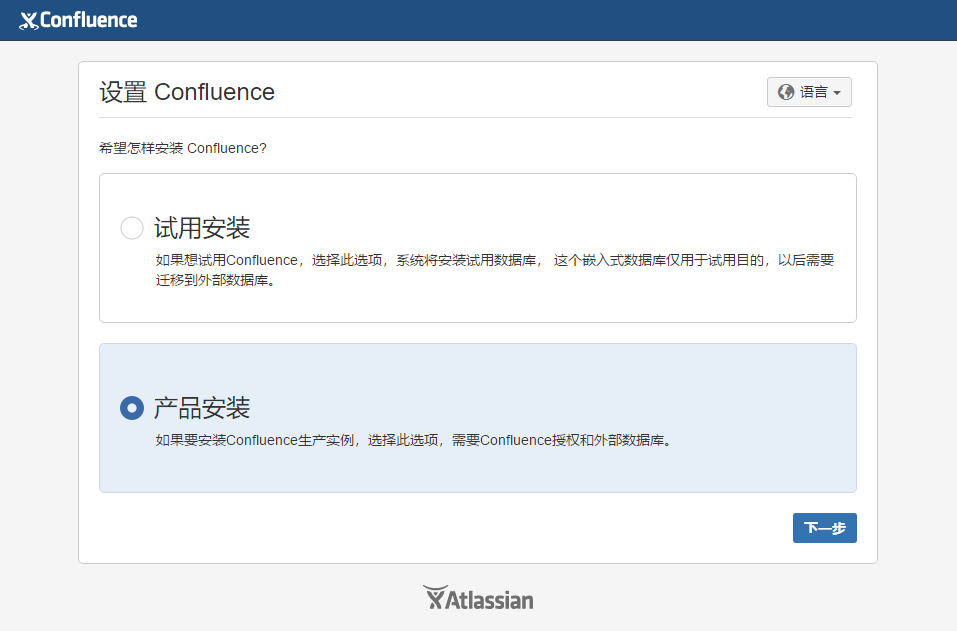Click the 下一步 next button
Screen dimensions: 957x631
(825, 528)
